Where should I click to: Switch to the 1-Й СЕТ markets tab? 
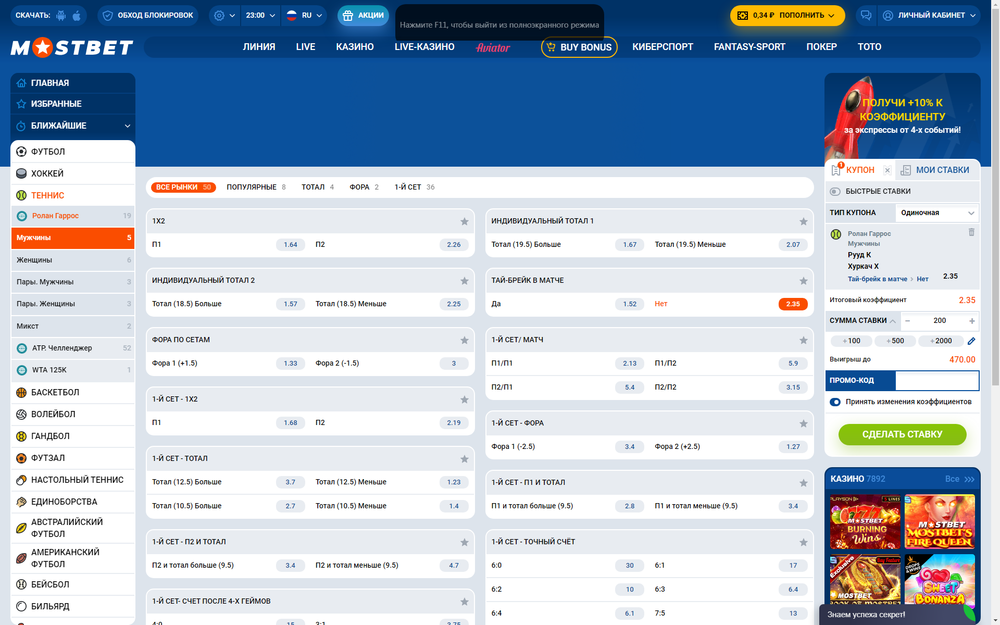pyautogui.click(x=415, y=188)
